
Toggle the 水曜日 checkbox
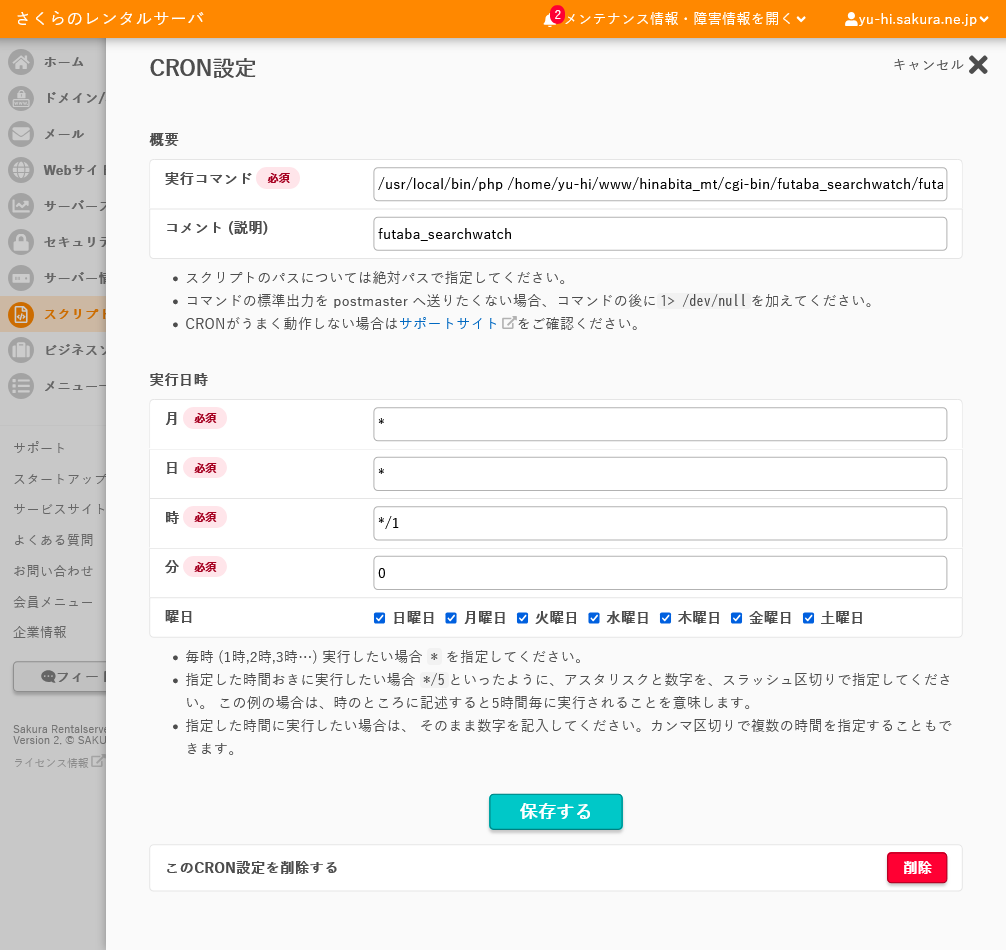pos(594,618)
